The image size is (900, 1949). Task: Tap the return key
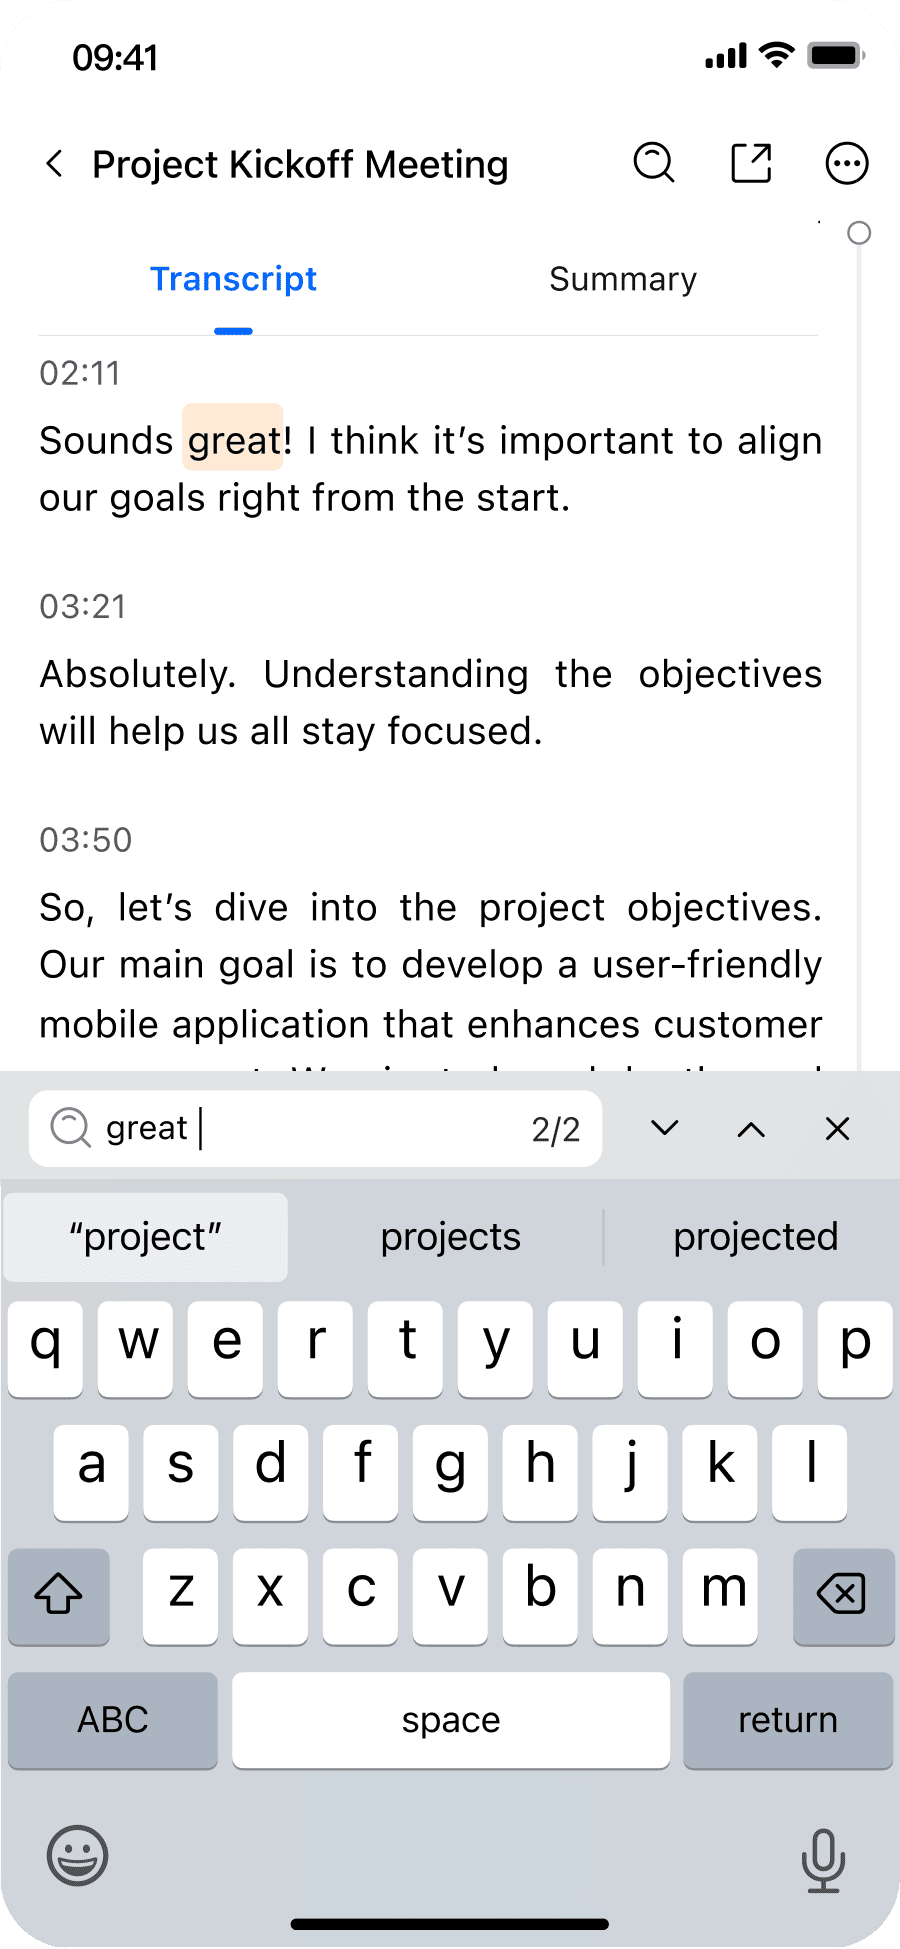[788, 1720]
